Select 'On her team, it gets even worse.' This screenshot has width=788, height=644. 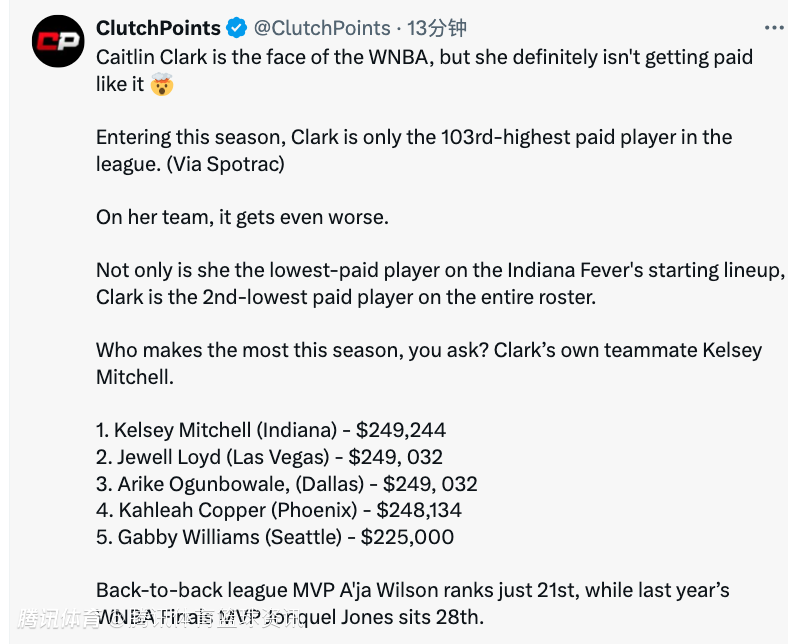click(x=243, y=217)
